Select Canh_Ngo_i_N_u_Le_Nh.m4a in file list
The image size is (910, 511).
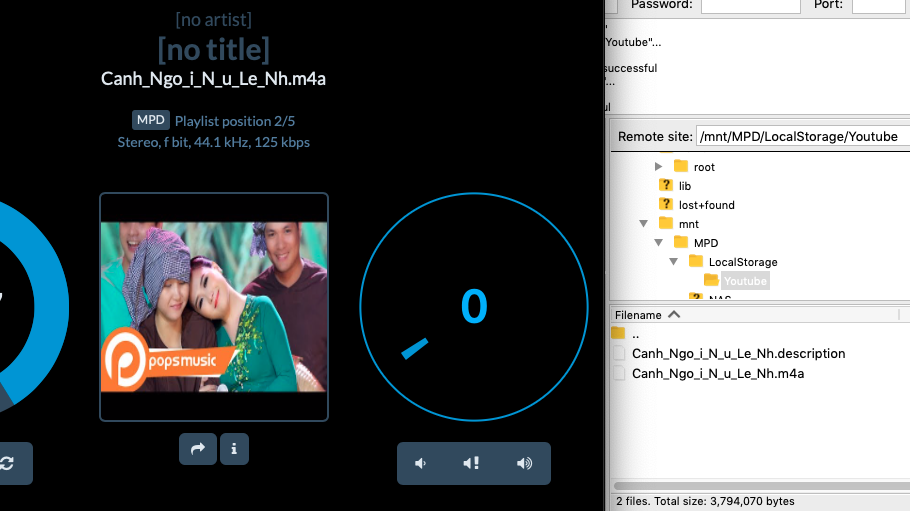click(718, 373)
